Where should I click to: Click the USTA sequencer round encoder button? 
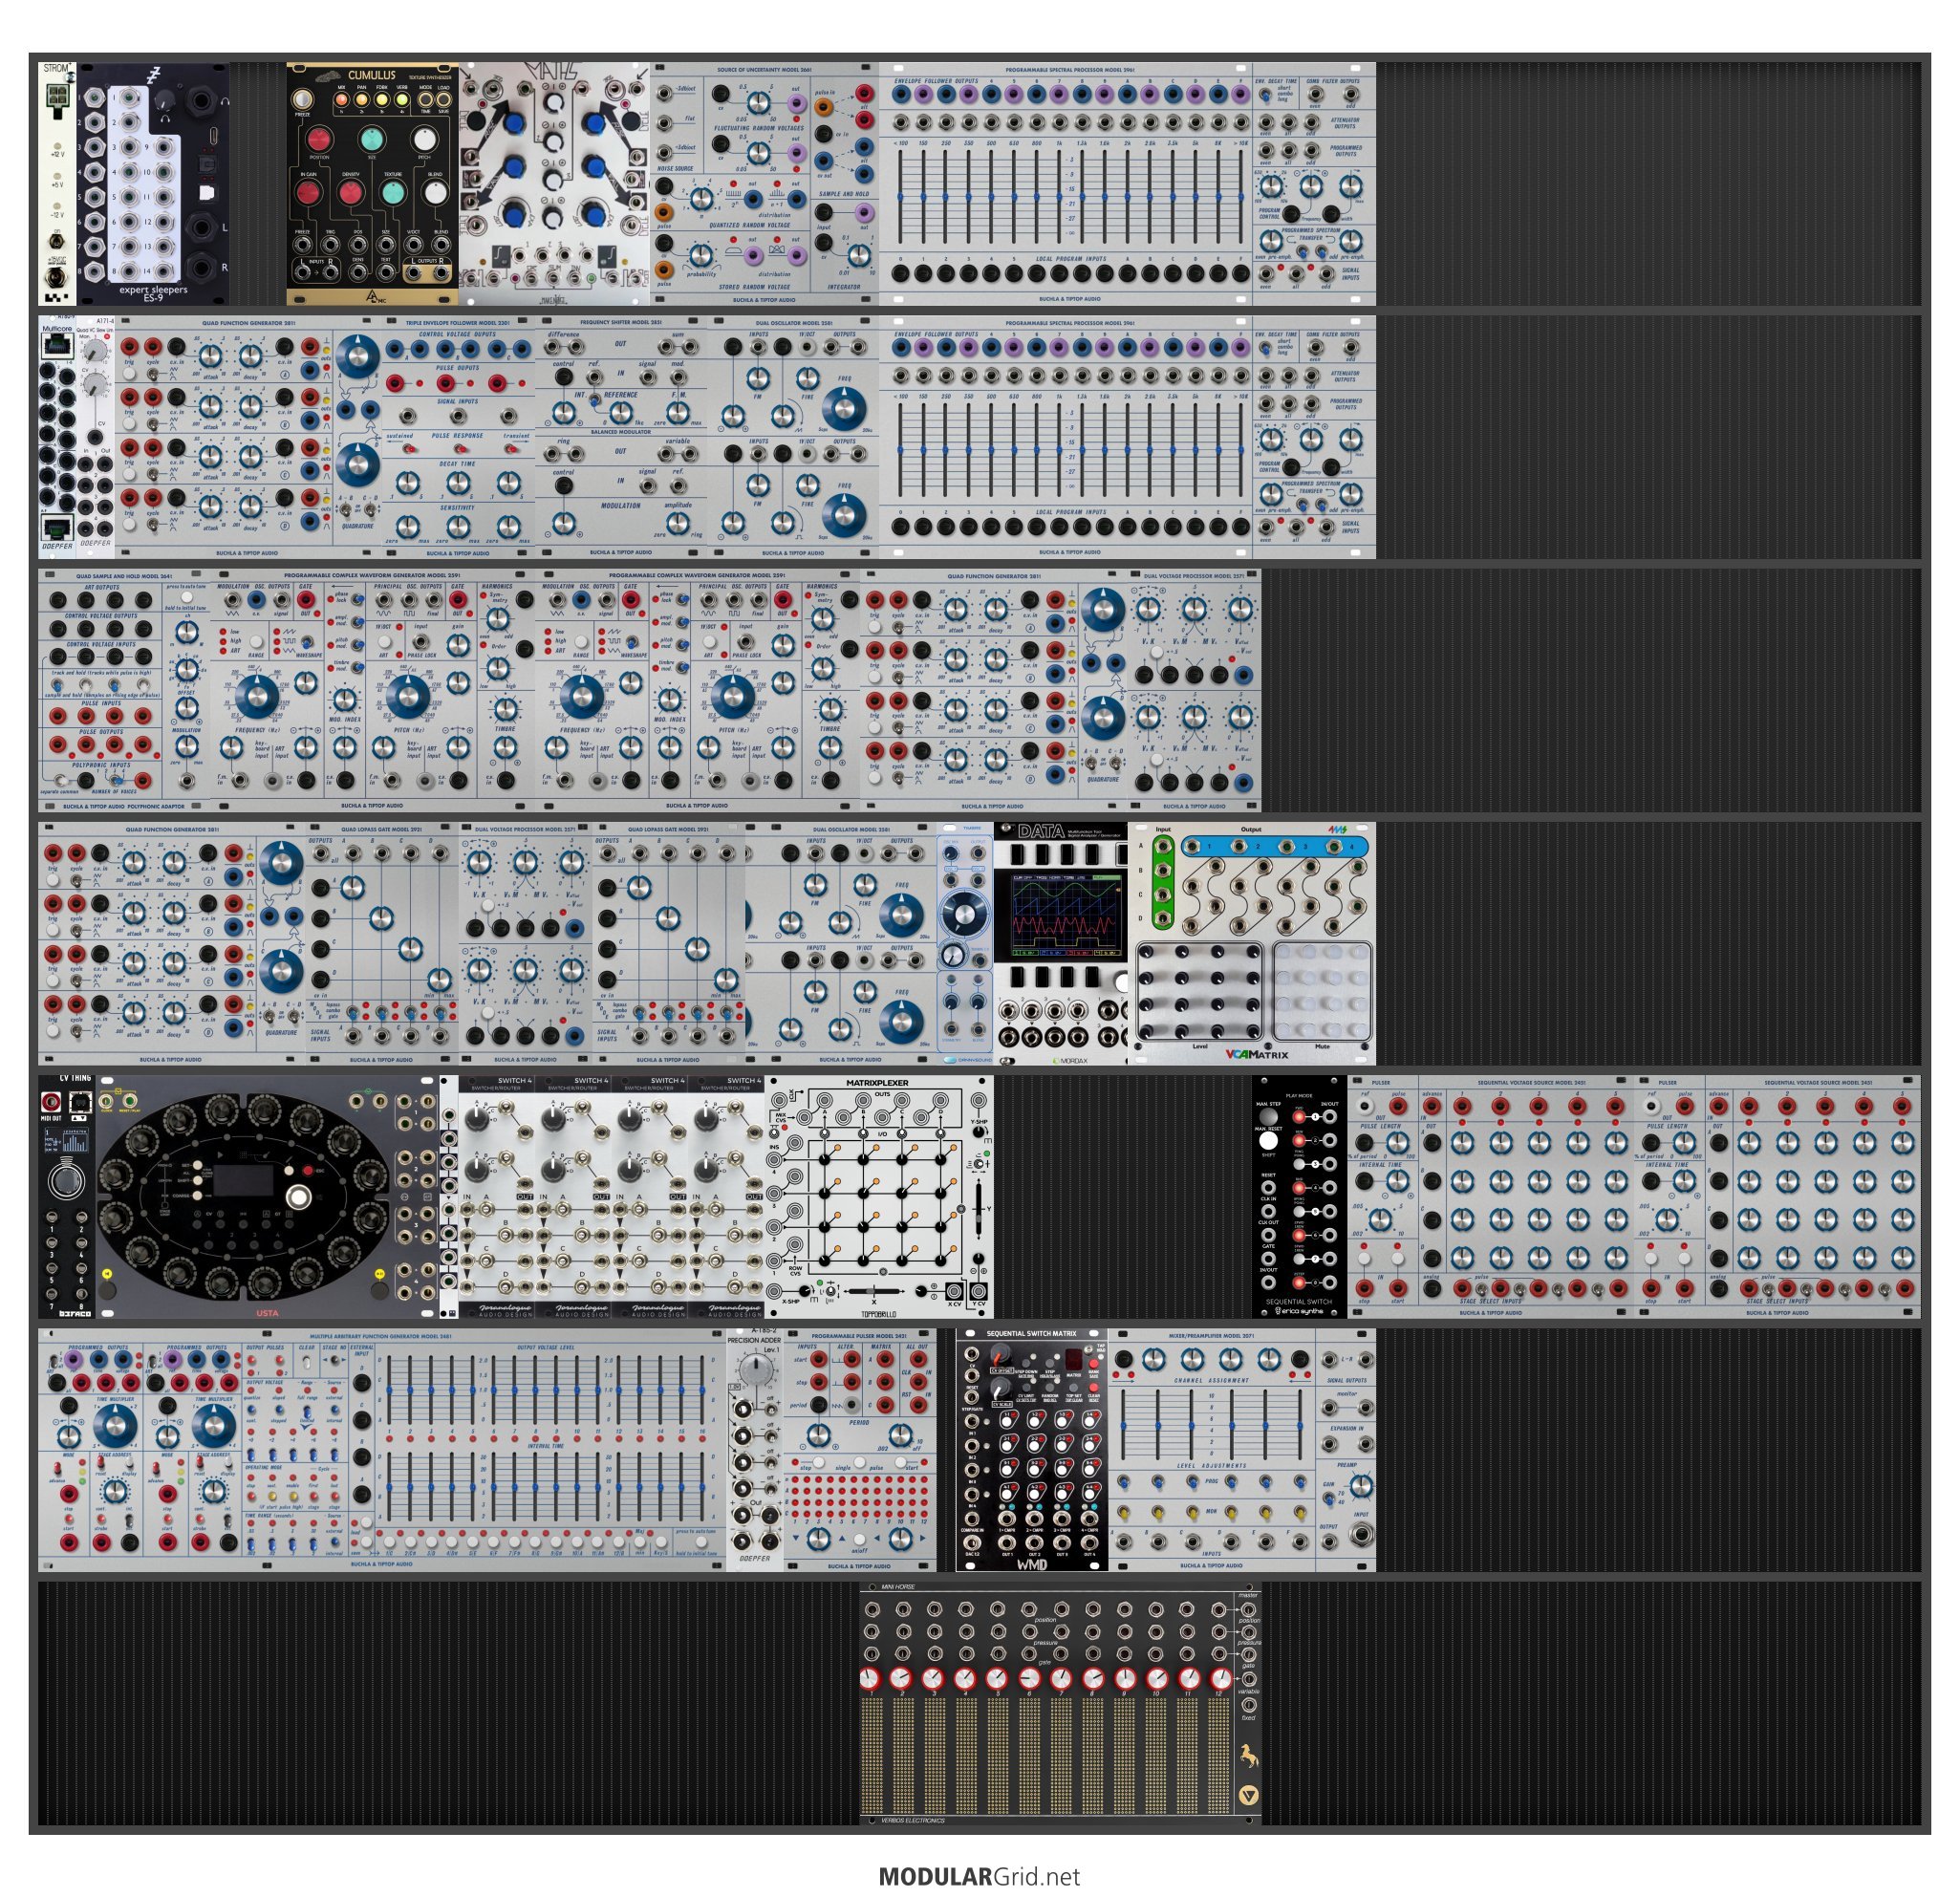pyautogui.click(x=297, y=1197)
